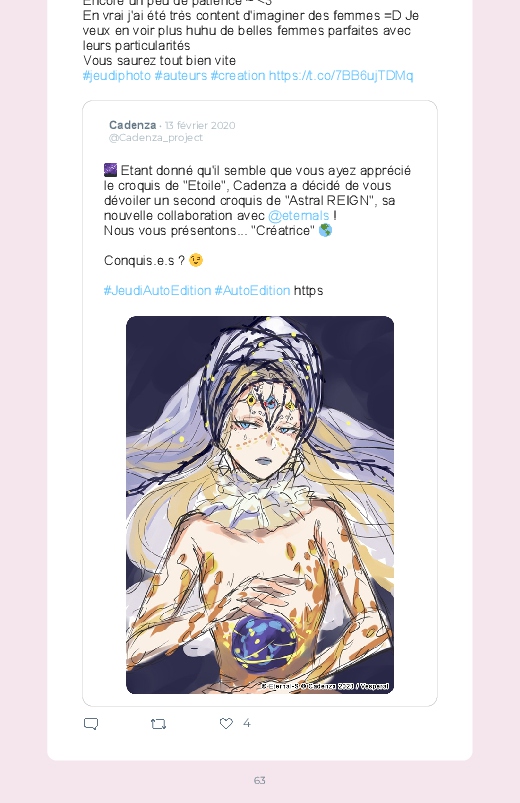Click the page number 63

coord(260,780)
